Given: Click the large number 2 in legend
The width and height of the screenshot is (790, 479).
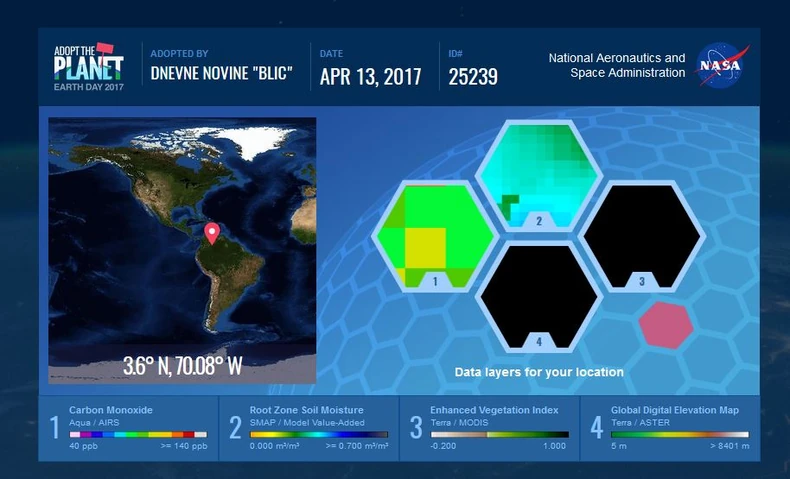Looking at the screenshot, I should tap(235, 427).
